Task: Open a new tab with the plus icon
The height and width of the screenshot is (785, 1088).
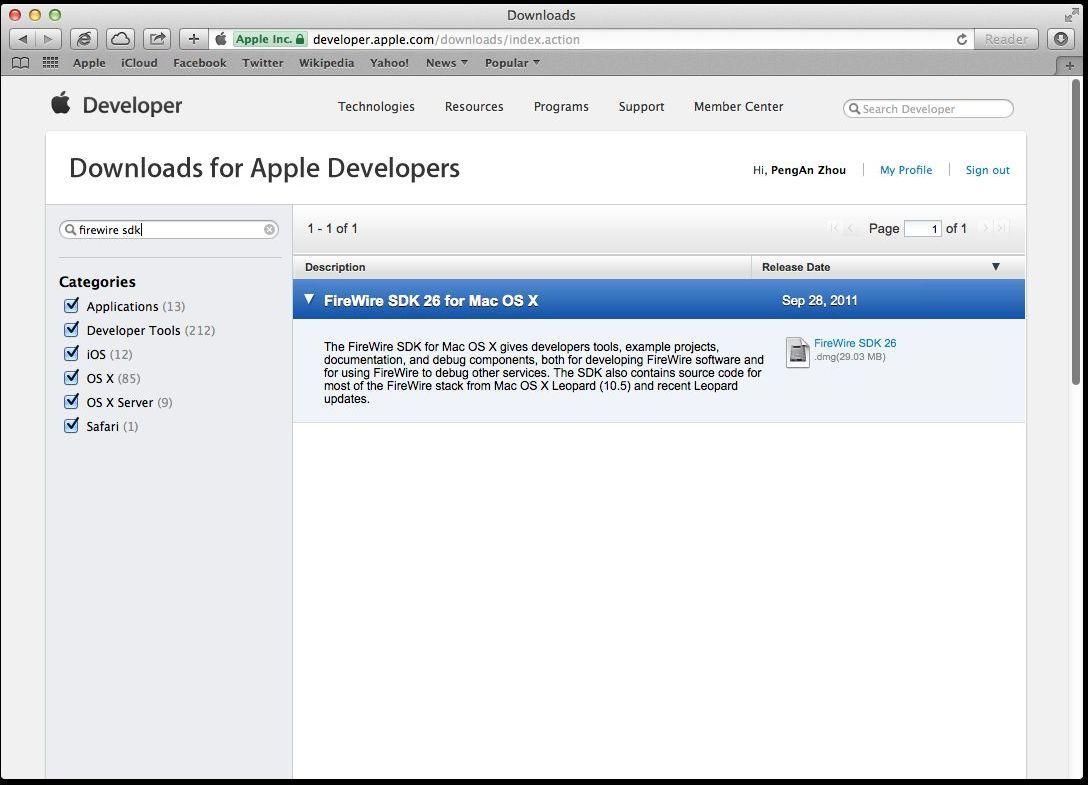Action: point(192,38)
